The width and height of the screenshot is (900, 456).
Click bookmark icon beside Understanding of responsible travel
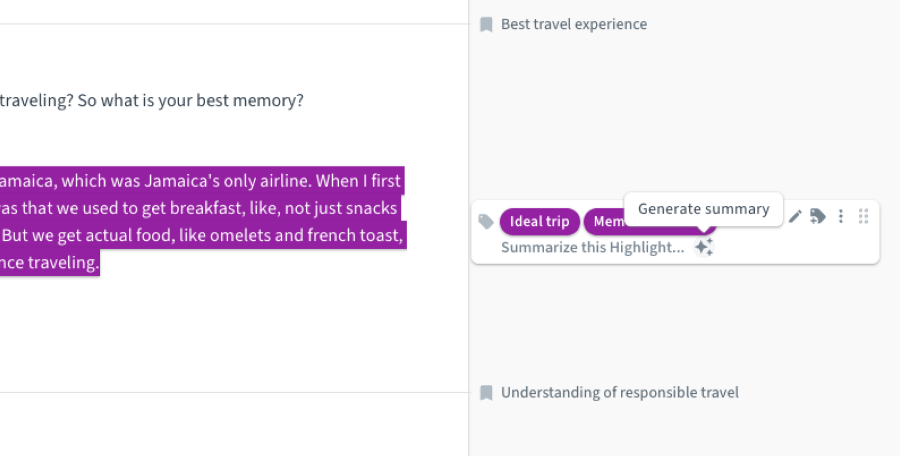(486, 392)
